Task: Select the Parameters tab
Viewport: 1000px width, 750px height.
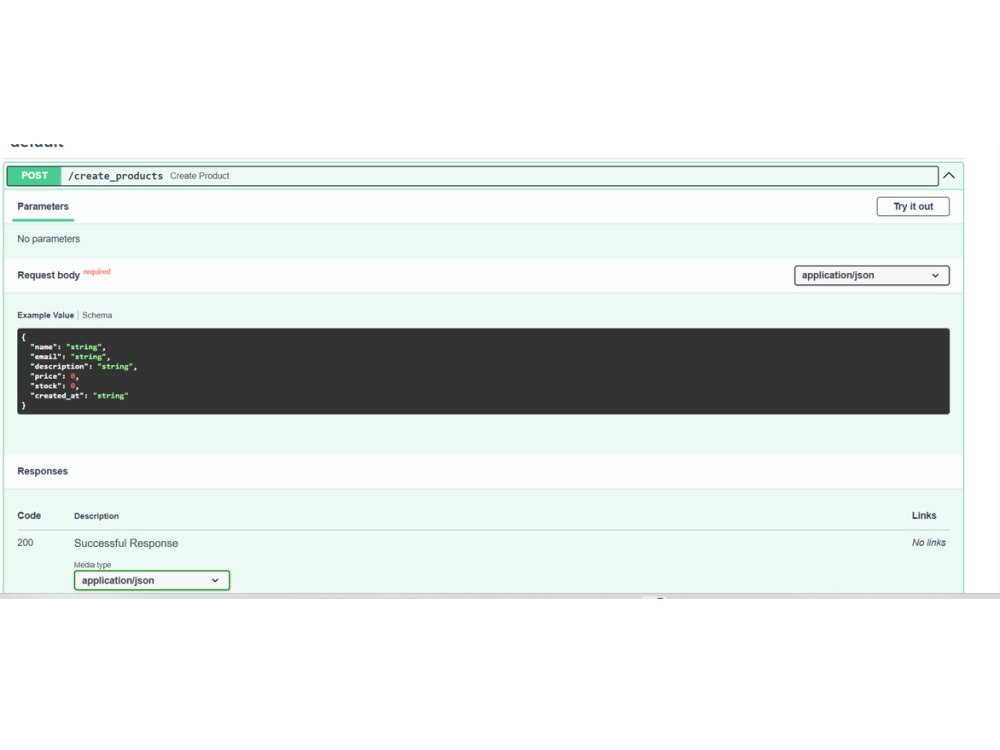Action: point(43,207)
